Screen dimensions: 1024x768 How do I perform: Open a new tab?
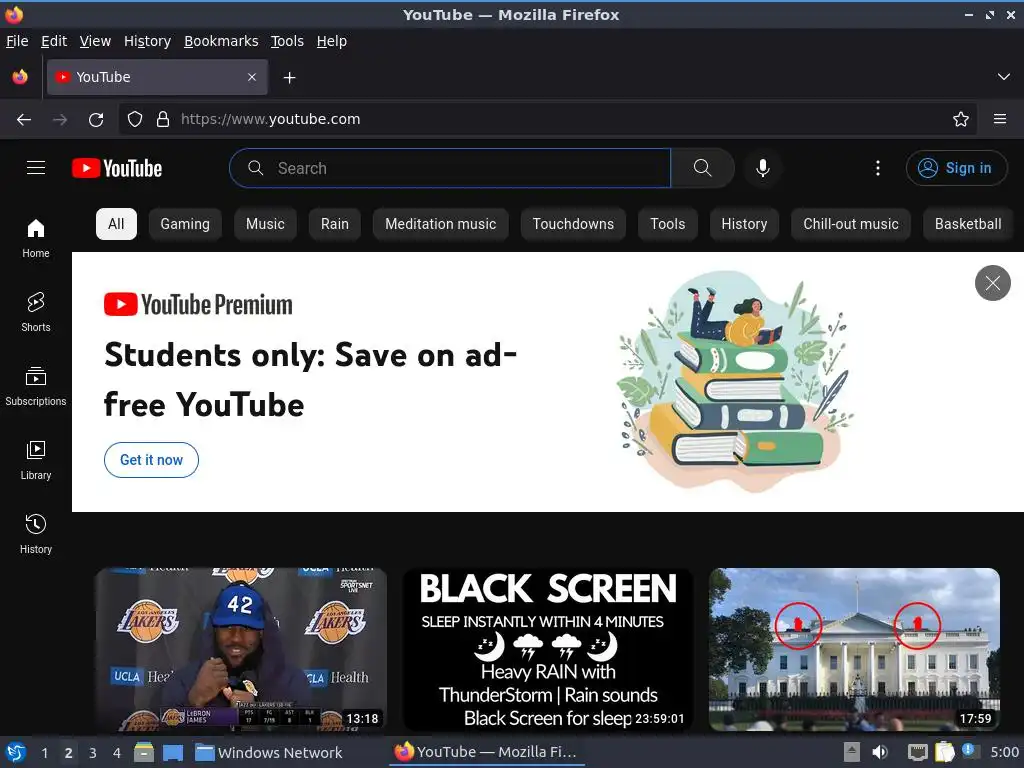click(x=289, y=78)
